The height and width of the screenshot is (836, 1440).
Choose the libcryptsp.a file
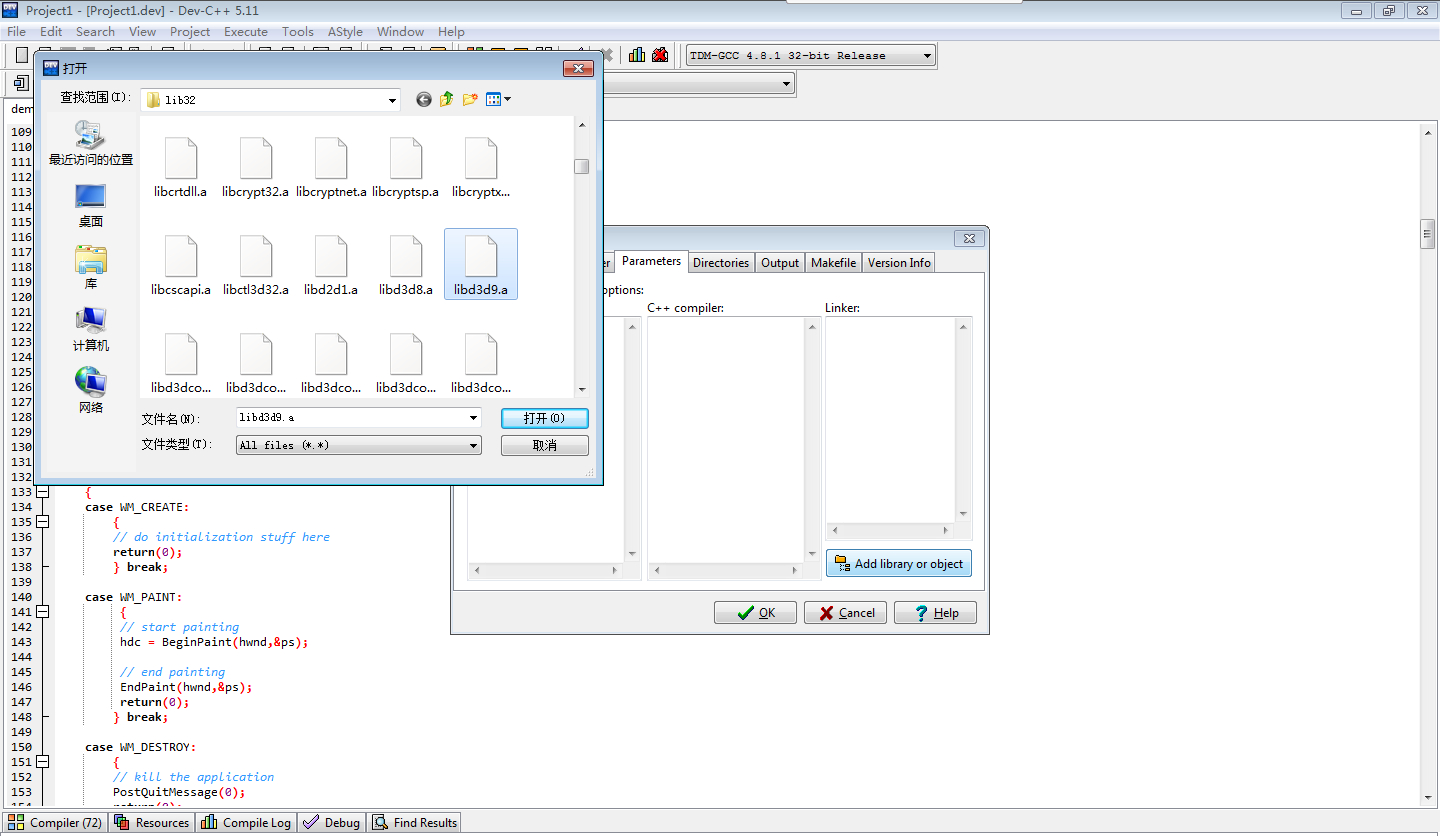(406, 168)
